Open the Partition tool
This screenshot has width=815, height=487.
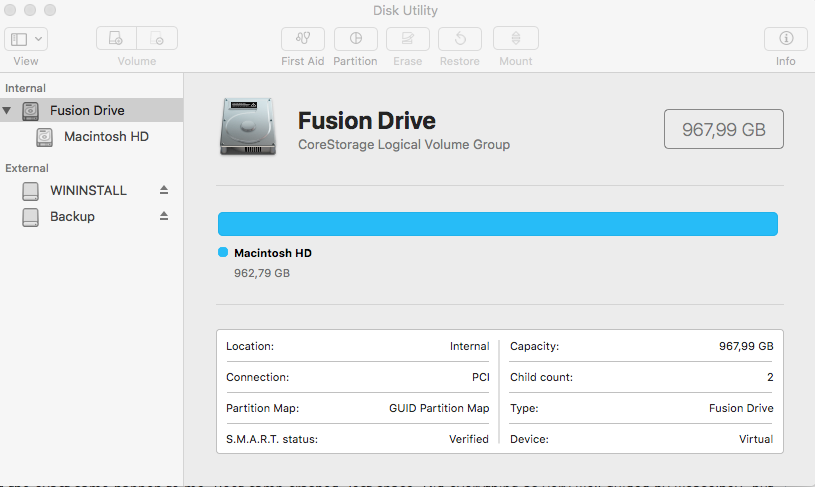pos(356,38)
